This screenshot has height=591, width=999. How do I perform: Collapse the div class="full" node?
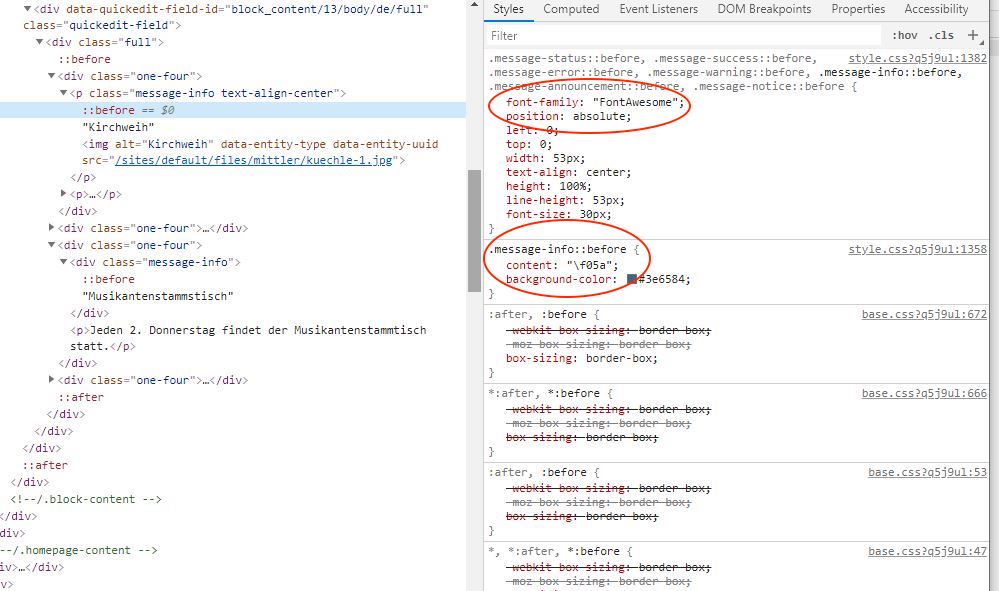(38, 42)
